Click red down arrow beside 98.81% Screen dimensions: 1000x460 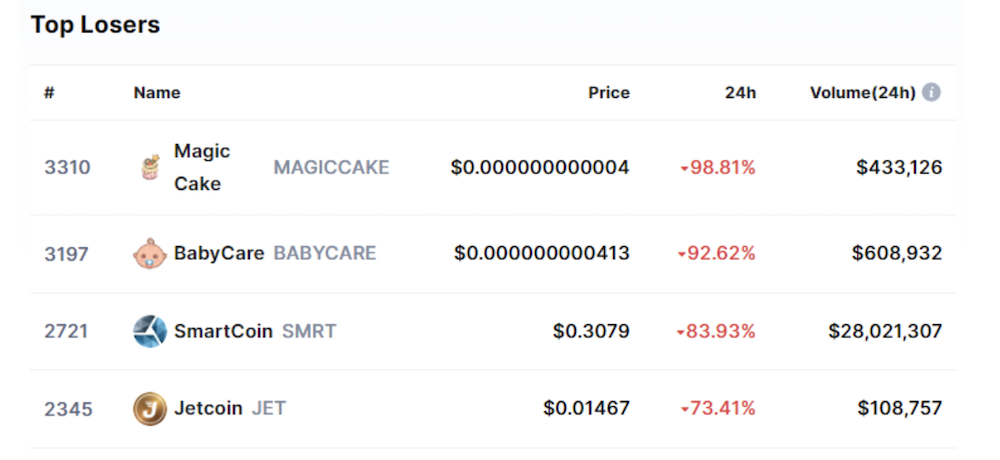684,169
